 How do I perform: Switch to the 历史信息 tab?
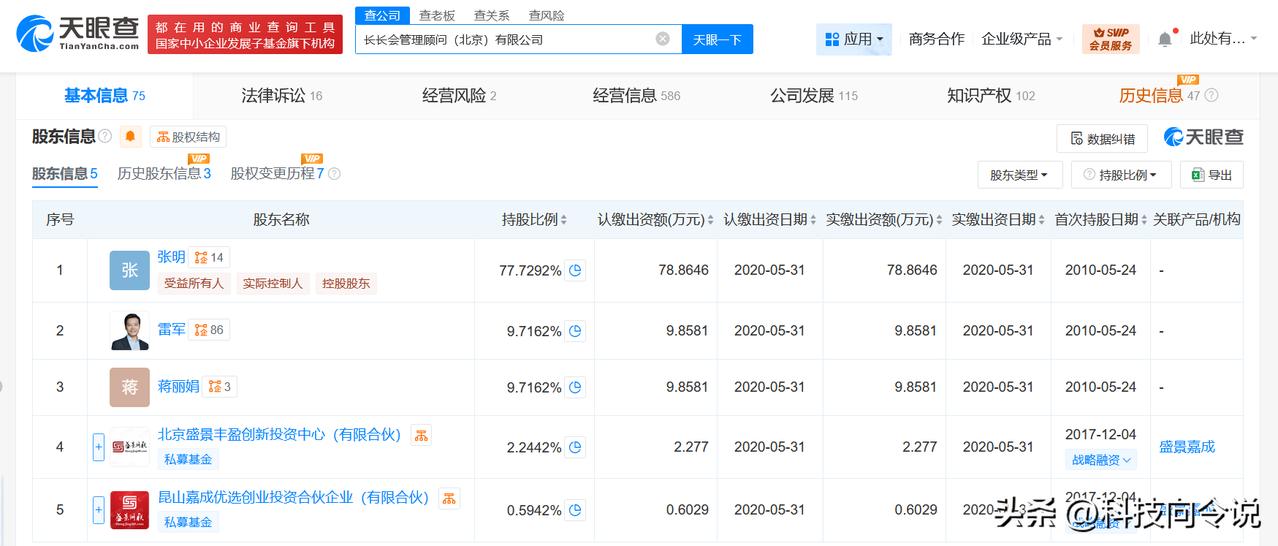point(1159,96)
